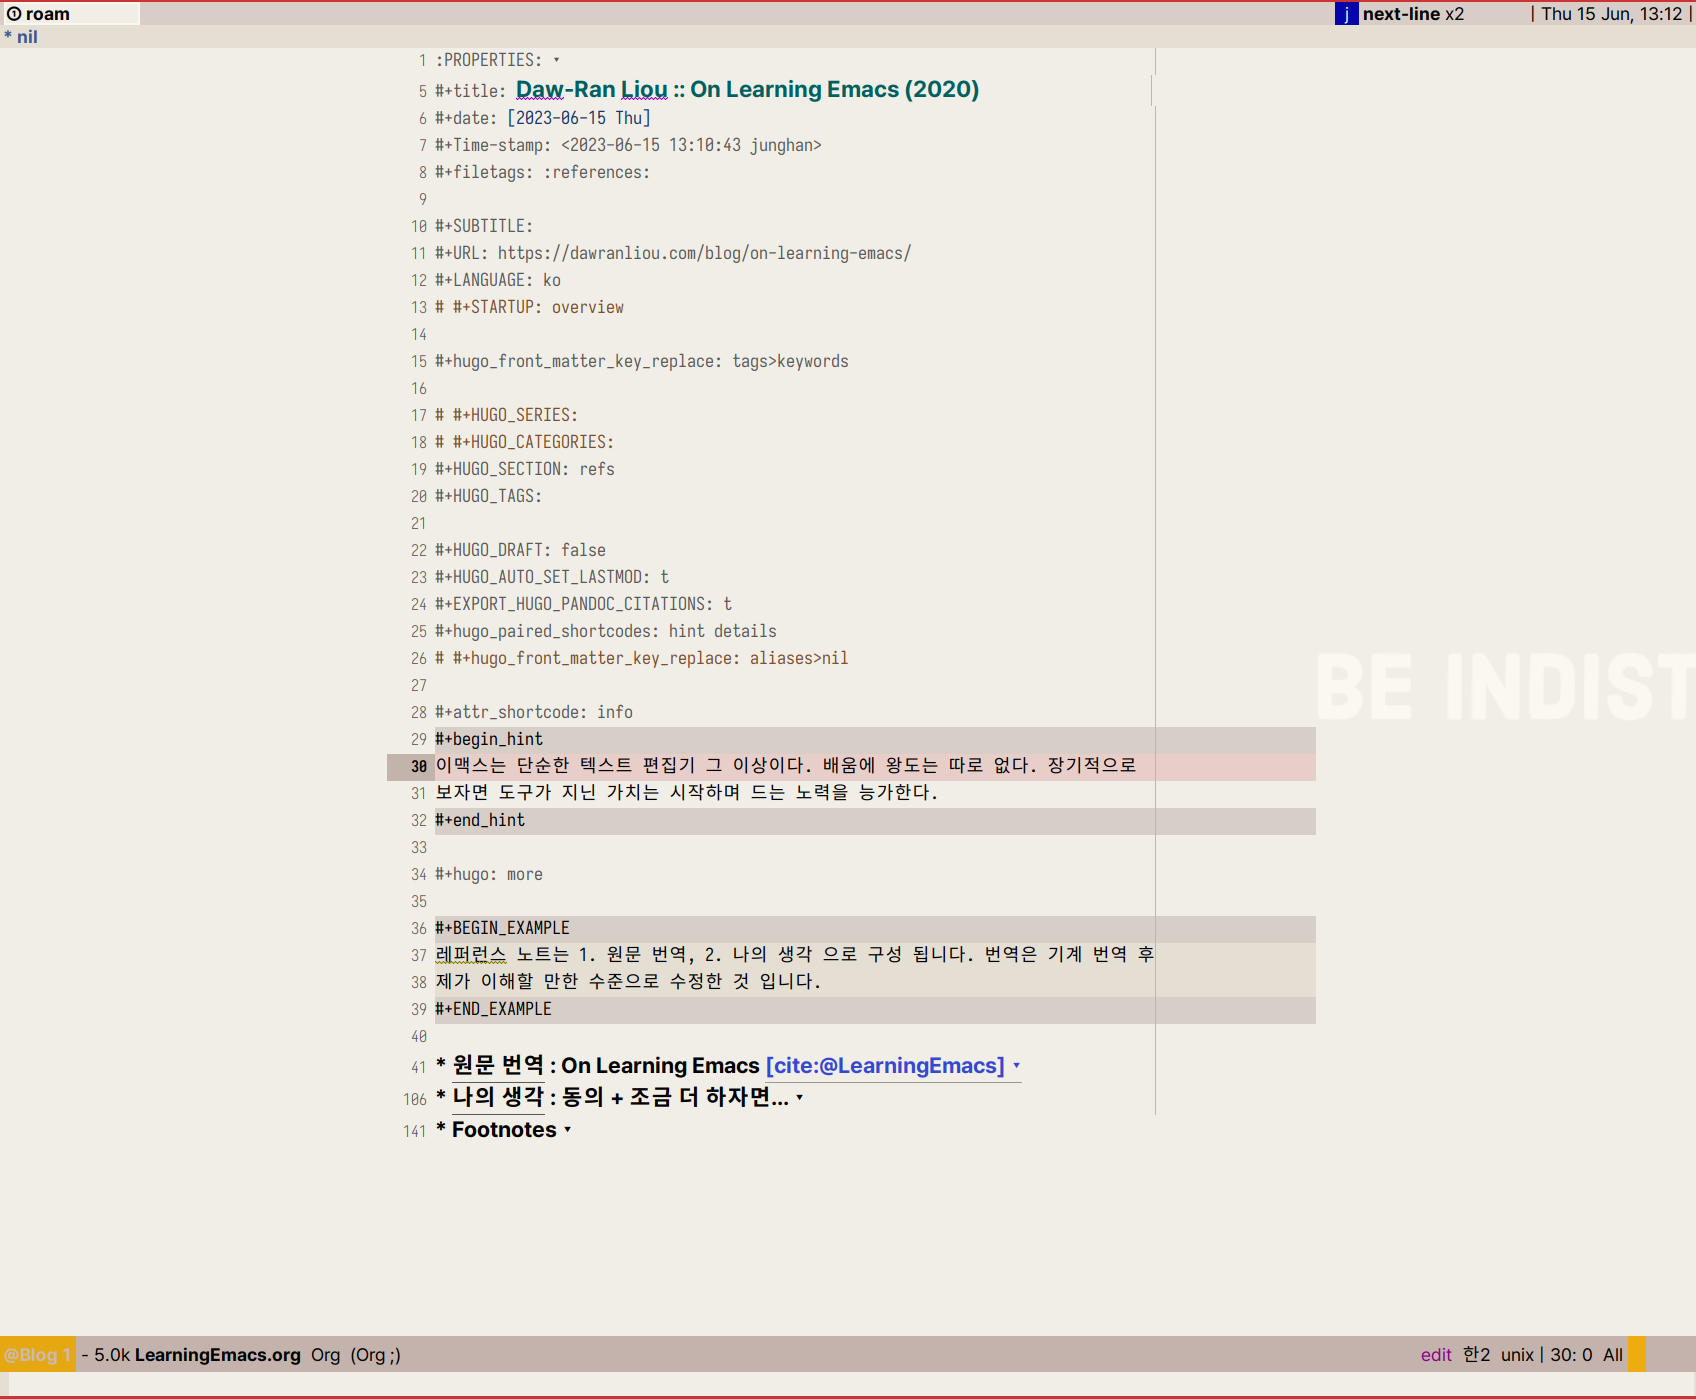Image resolution: width=1696 pixels, height=1399 pixels.
Task: Click the 'aliases>nil' commented key replace line
Action: click(642, 658)
